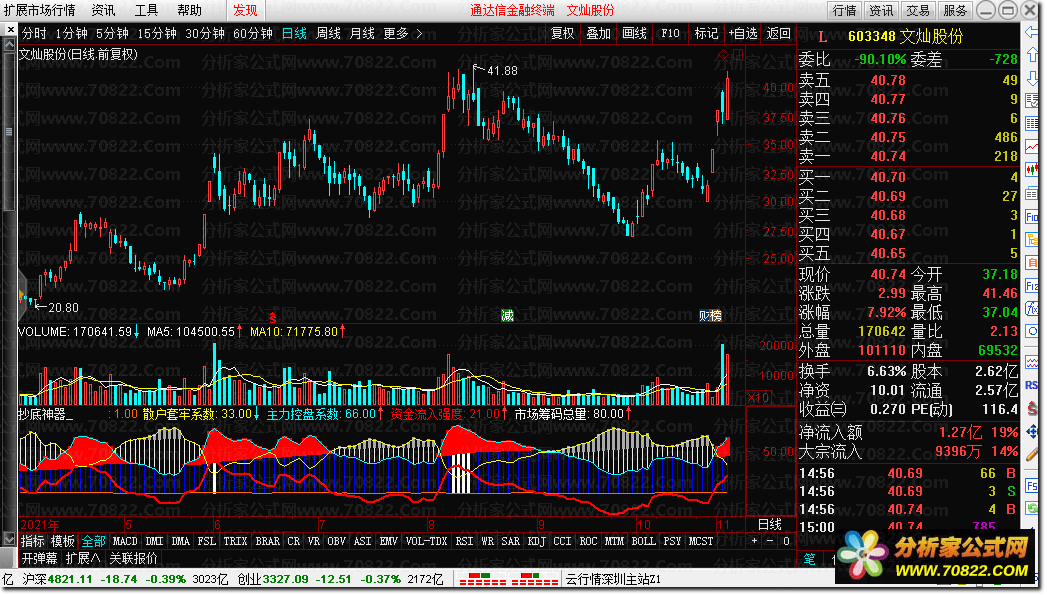
Task: Click the blue table grid sidebar icon
Action: (x=1032, y=123)
